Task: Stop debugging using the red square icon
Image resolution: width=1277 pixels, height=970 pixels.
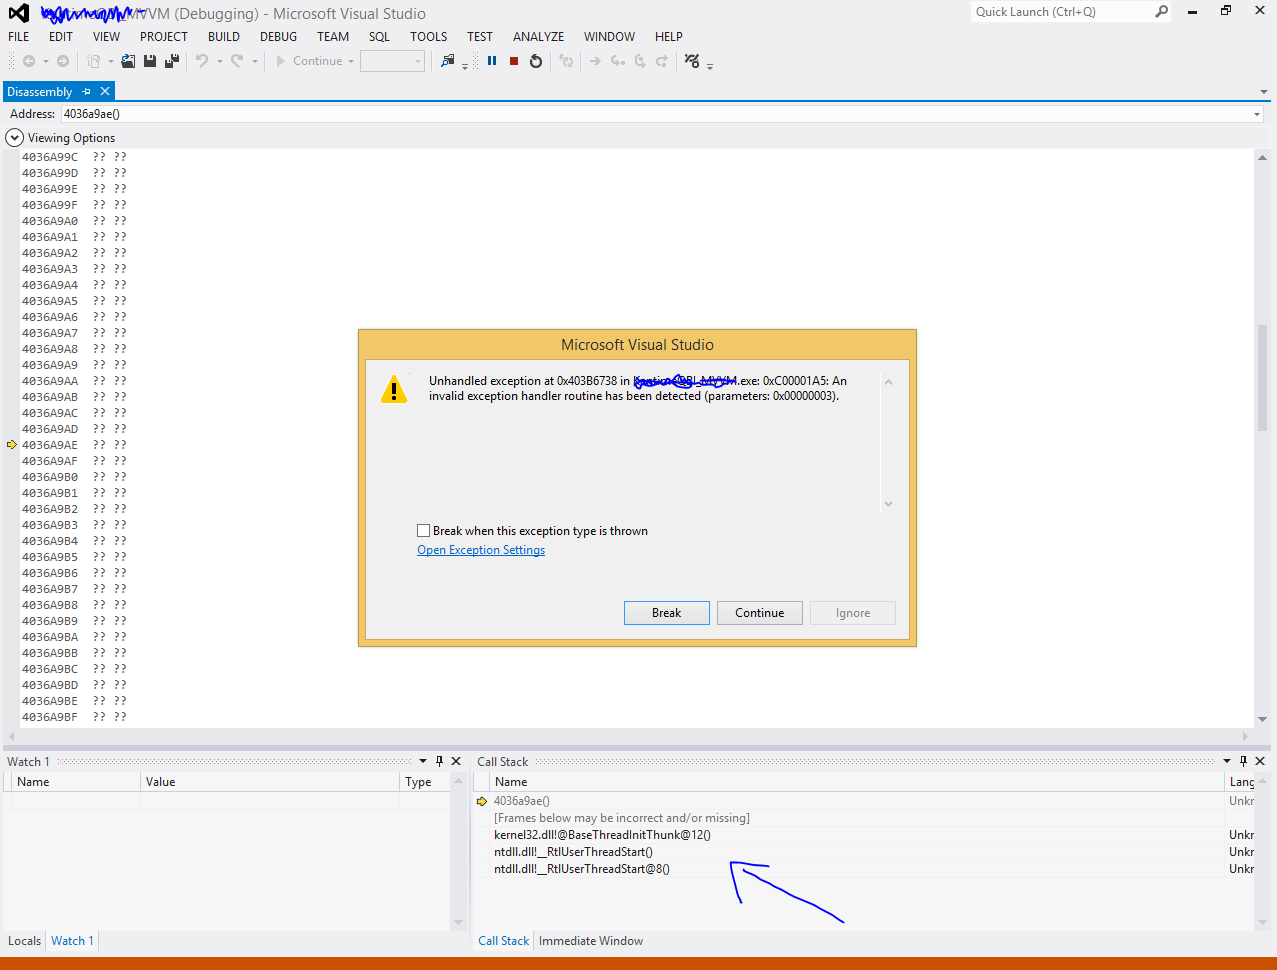Action: tap(514, 60)
